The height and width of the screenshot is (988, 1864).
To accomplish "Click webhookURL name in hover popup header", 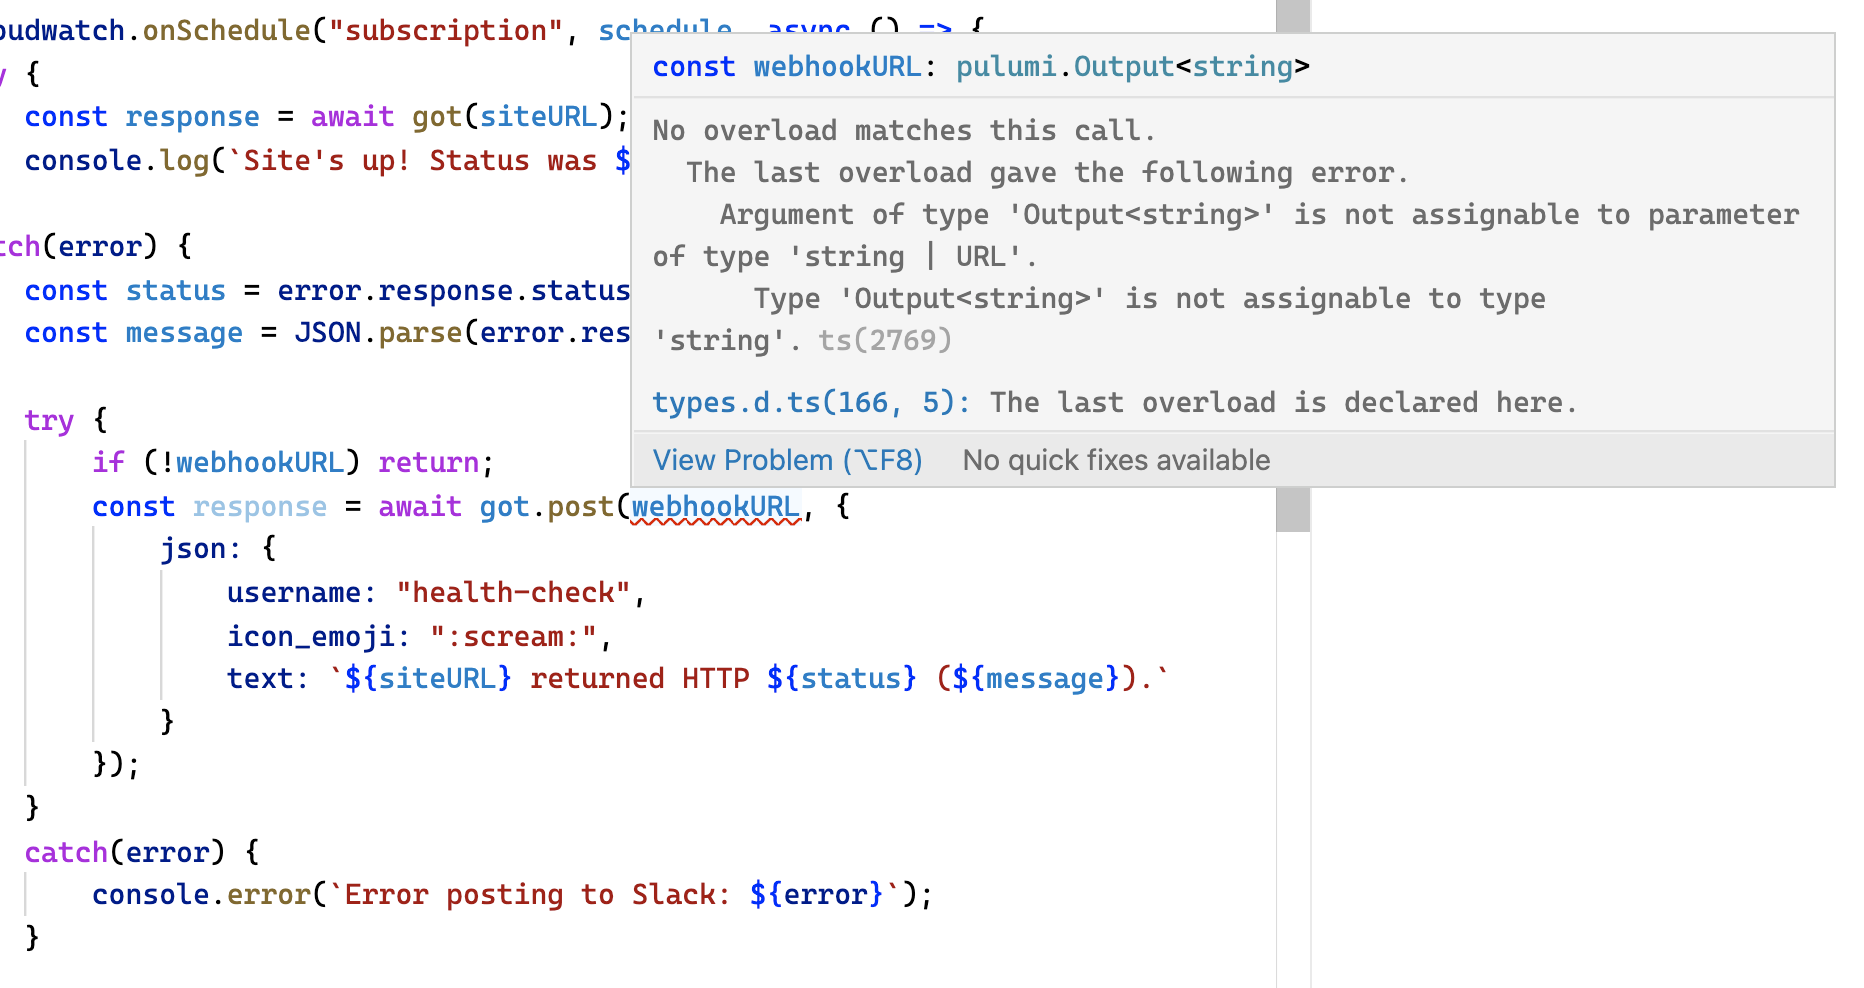I will tap(837, 67).
